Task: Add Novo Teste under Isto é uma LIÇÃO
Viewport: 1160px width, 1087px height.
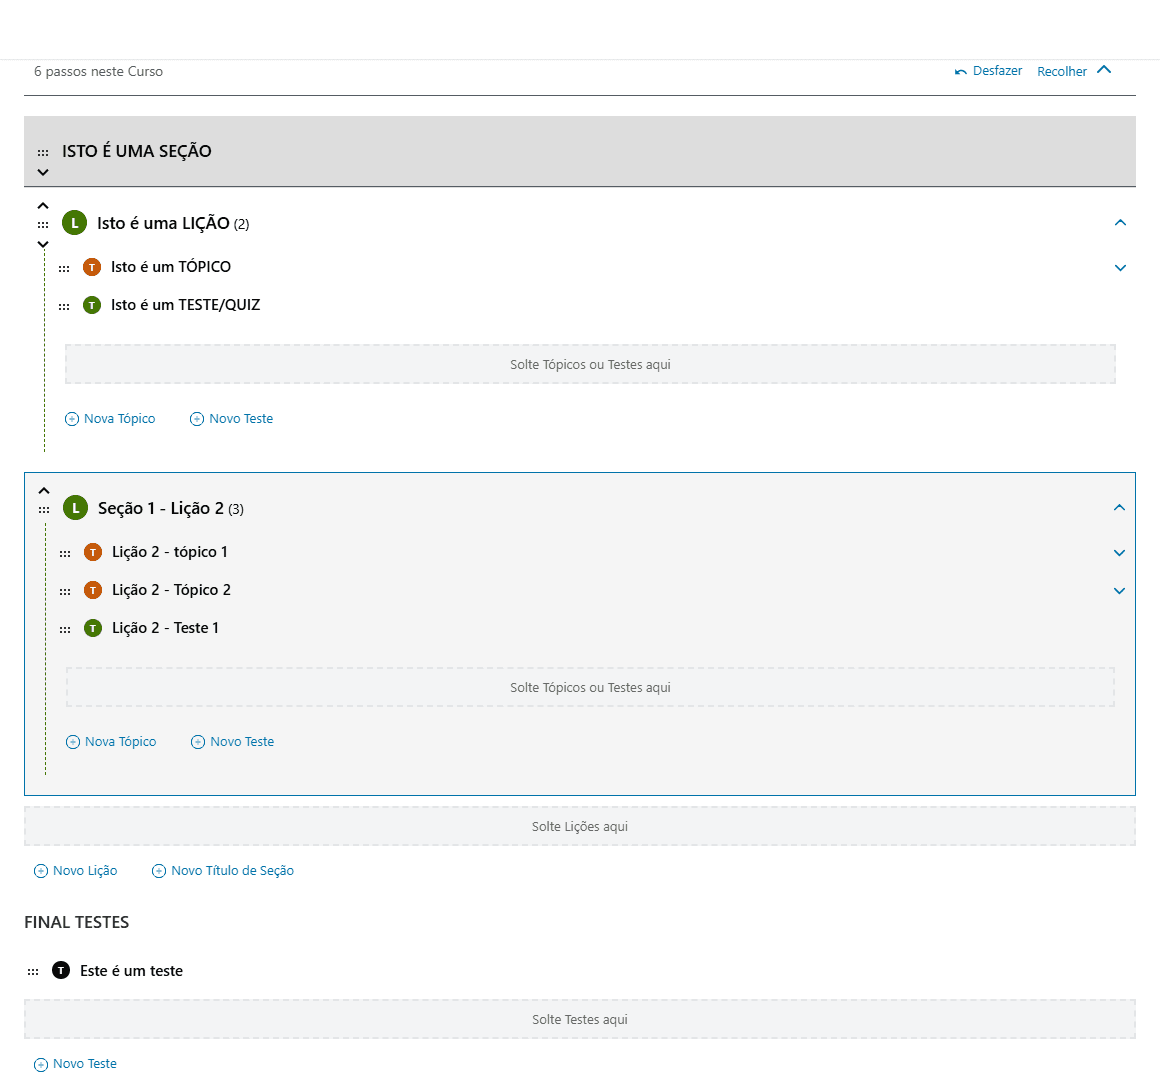Action: (x=232, y=419)
